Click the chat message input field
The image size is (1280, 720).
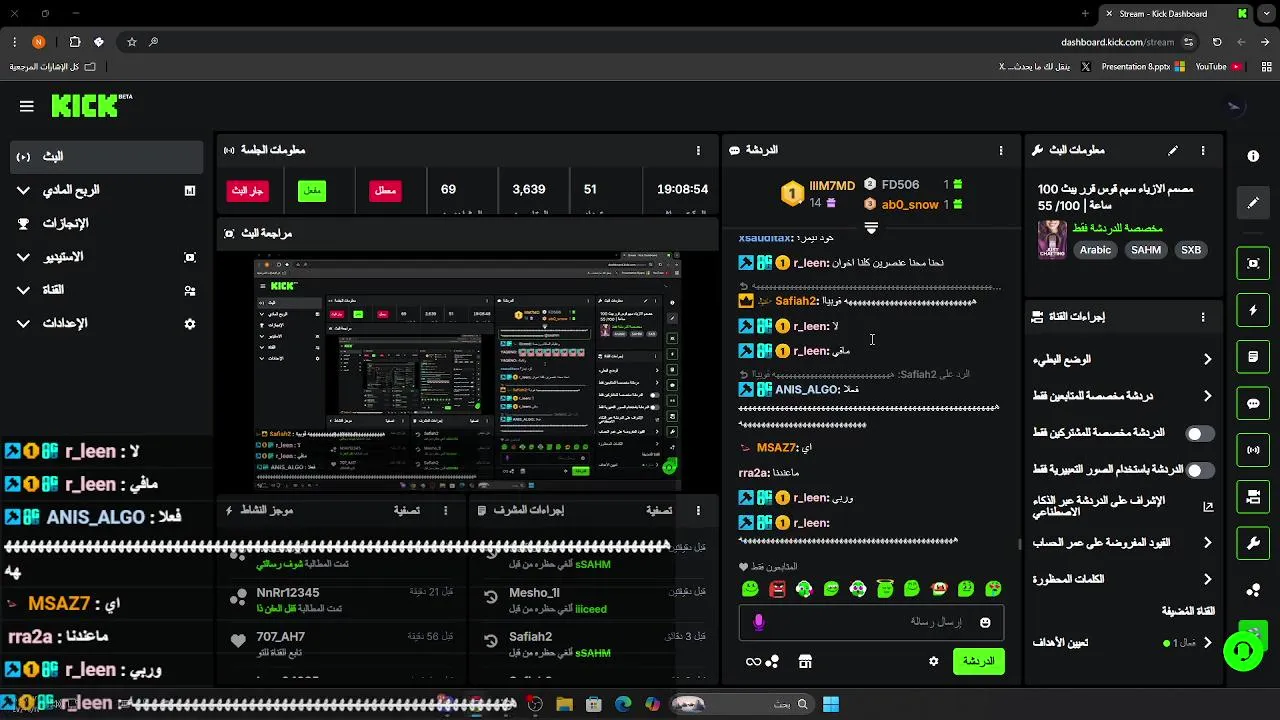click(871, 622)
